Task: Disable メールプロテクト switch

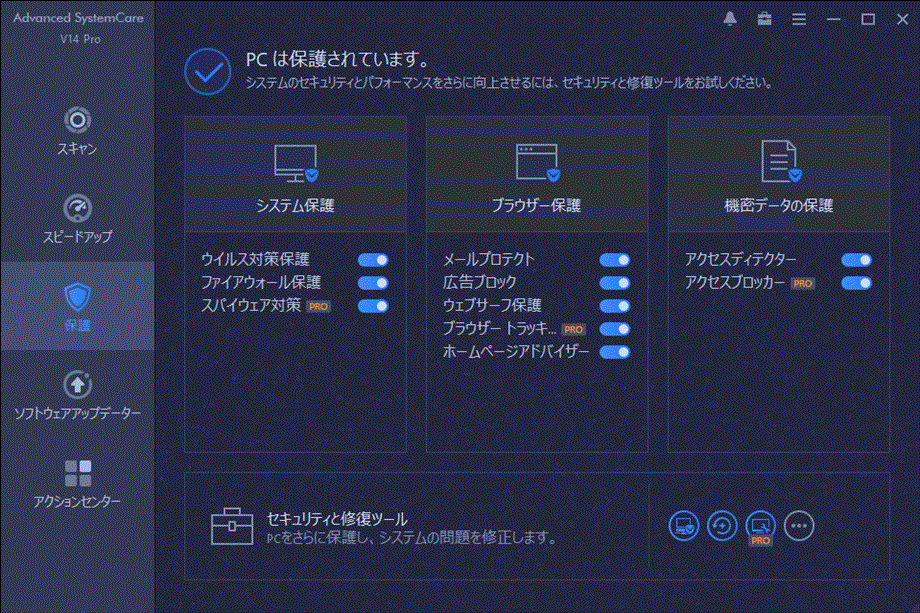Action: 615,260
